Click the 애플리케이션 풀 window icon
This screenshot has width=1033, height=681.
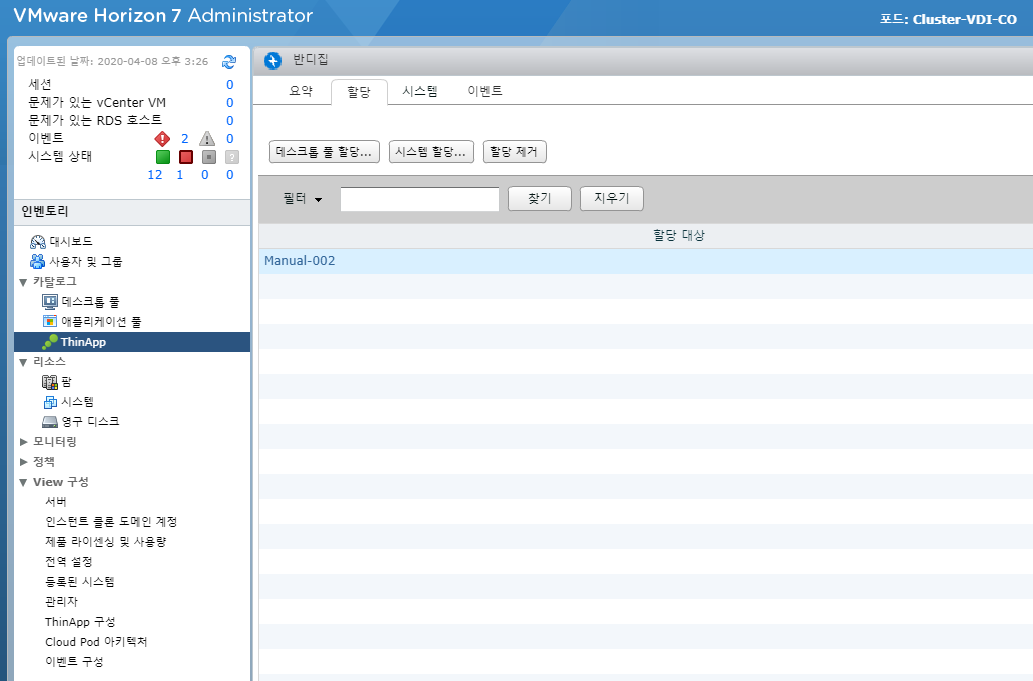pos(50,321)
